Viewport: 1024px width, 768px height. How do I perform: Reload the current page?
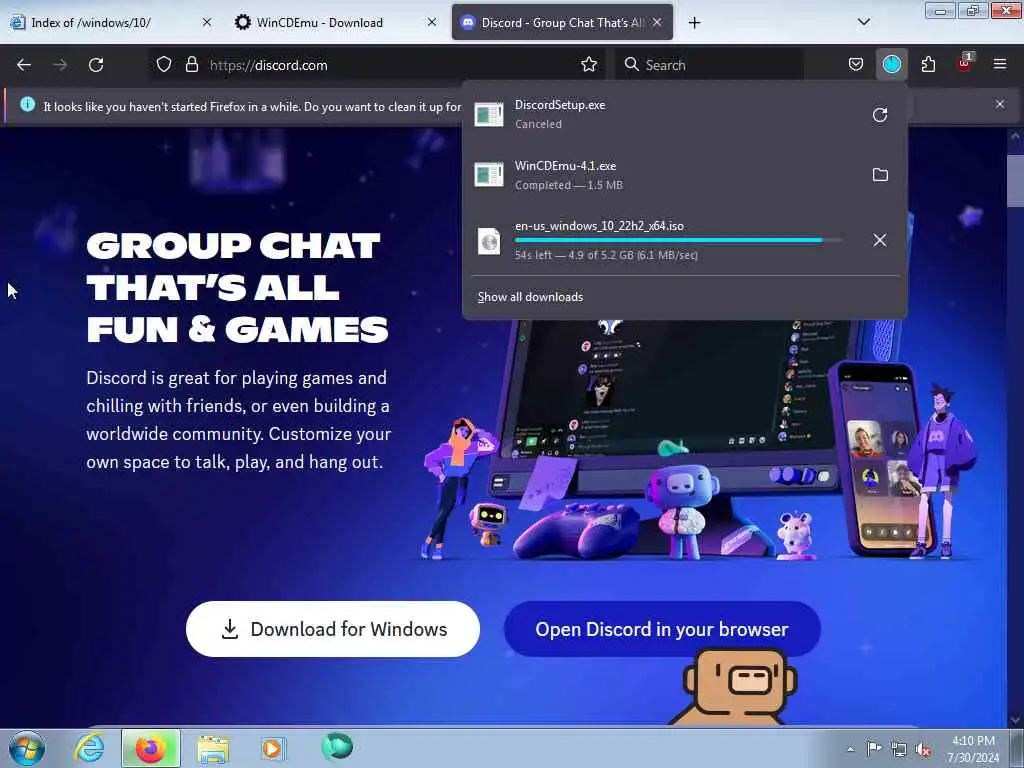(x=96, y=65)
